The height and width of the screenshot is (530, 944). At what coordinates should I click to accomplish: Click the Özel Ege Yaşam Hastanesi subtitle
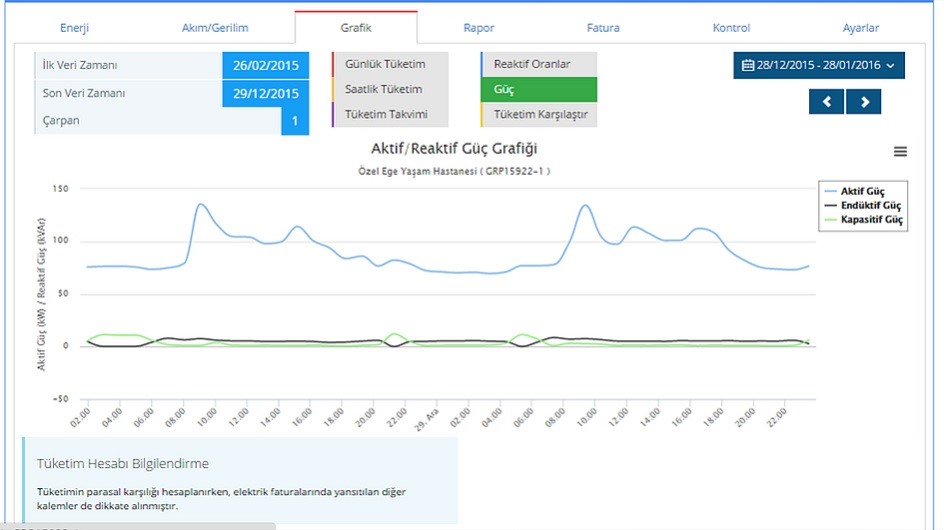[454, 171]
